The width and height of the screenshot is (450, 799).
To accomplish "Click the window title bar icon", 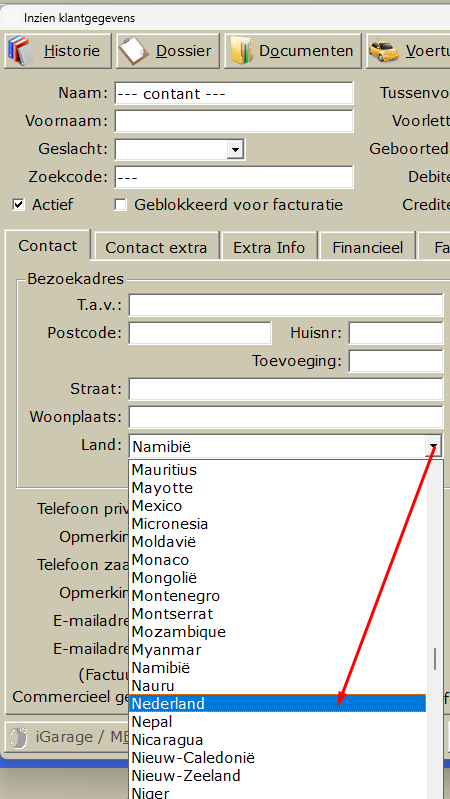I will (11, 18).
